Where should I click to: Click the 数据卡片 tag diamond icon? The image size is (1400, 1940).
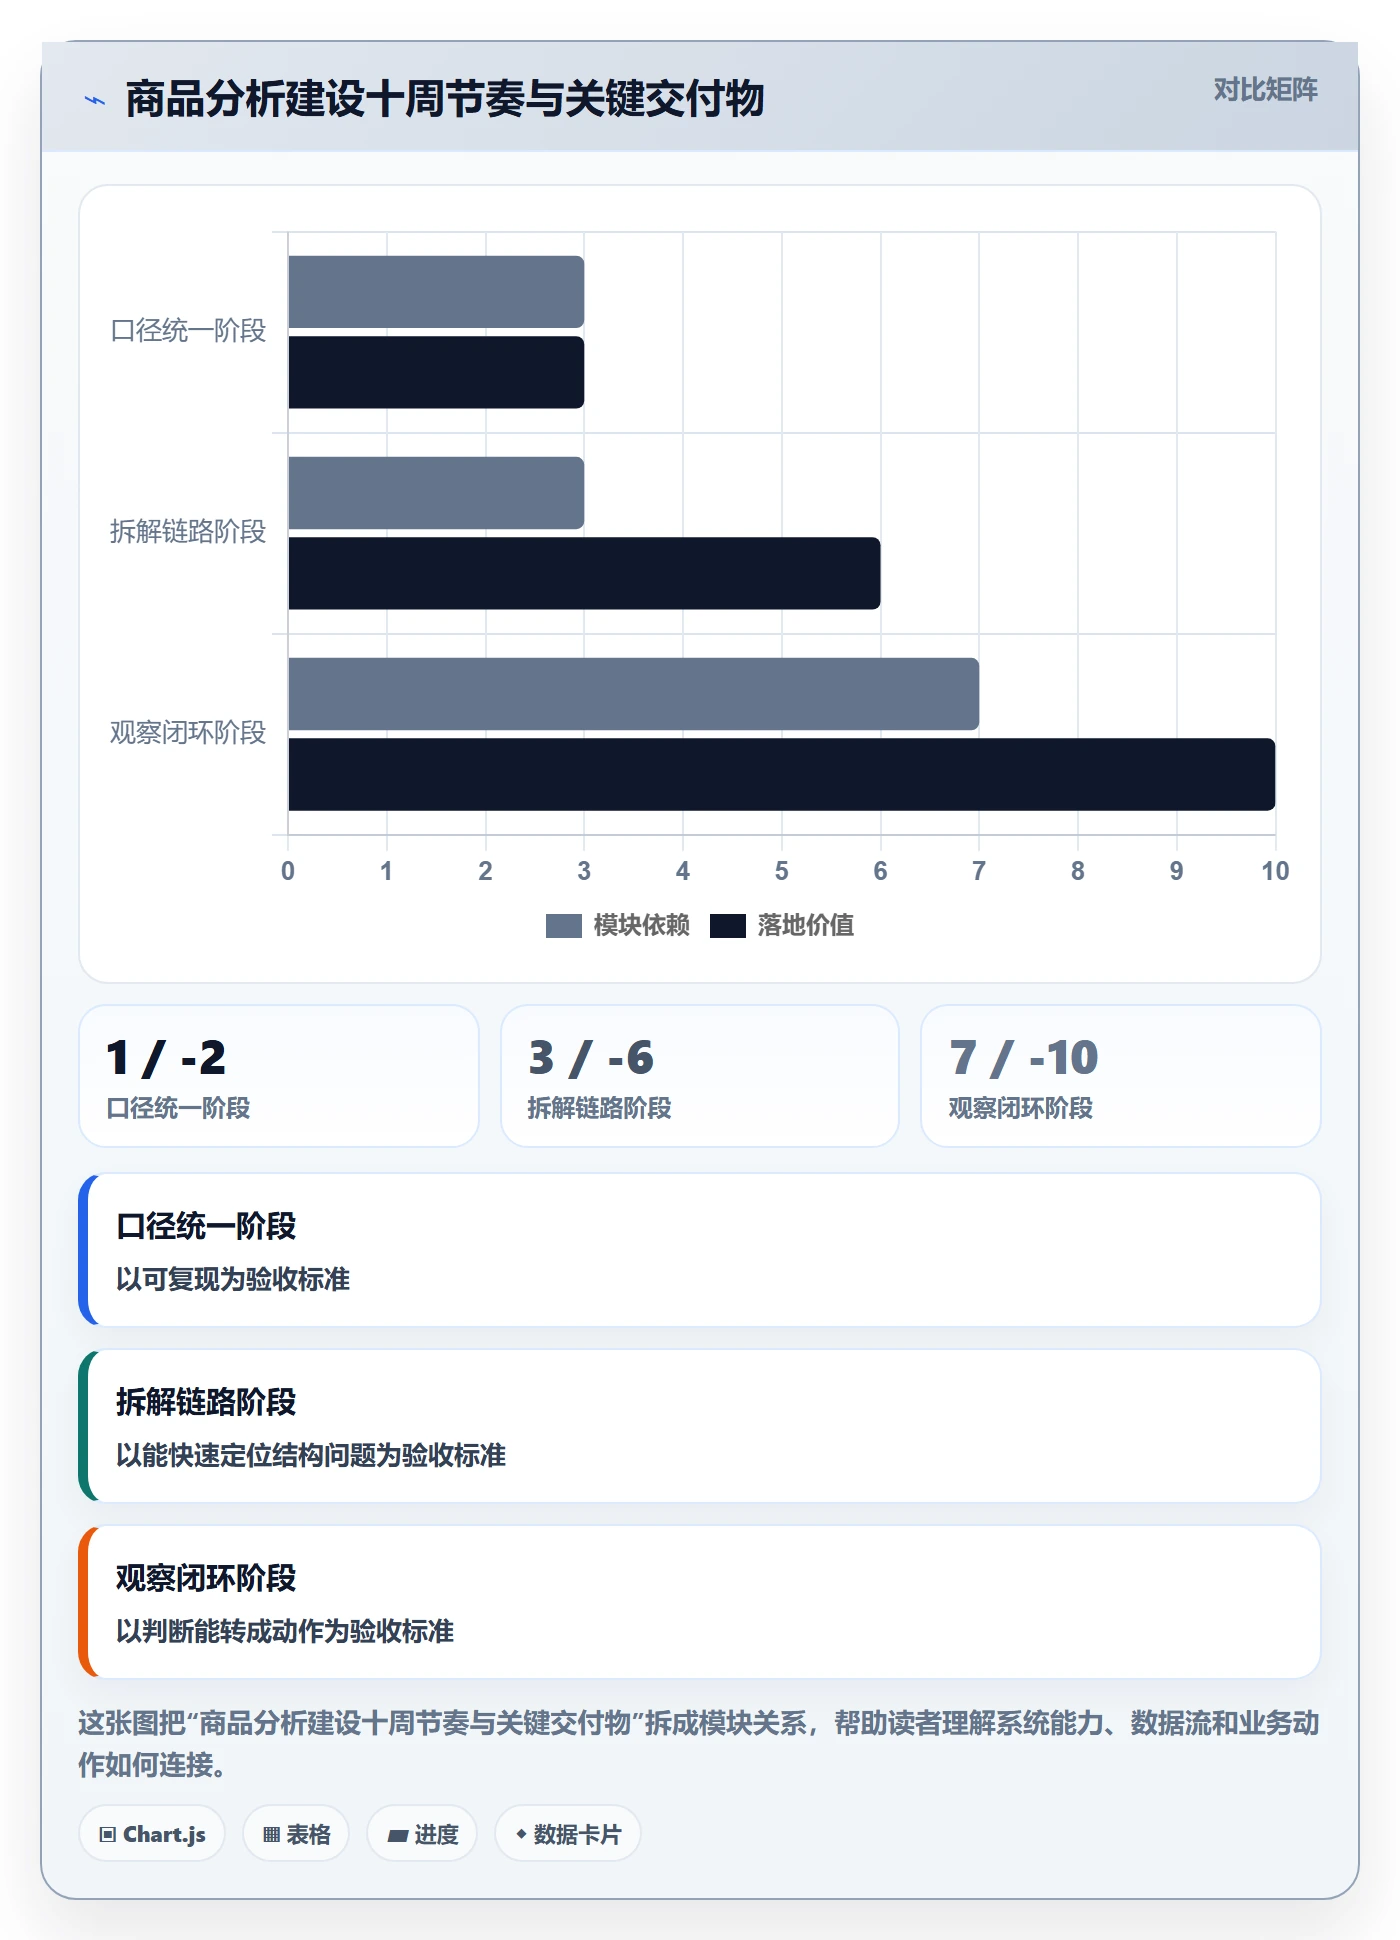coord(521,1834)
